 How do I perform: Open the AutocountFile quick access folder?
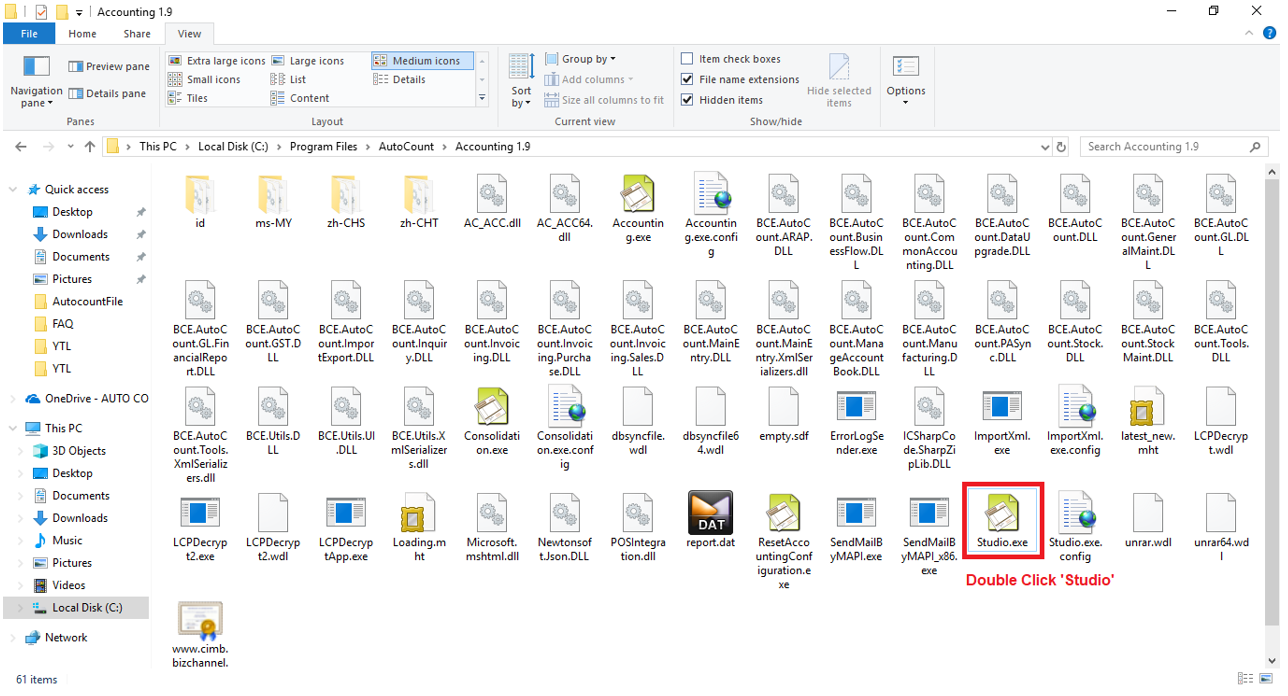pos(87,301)
